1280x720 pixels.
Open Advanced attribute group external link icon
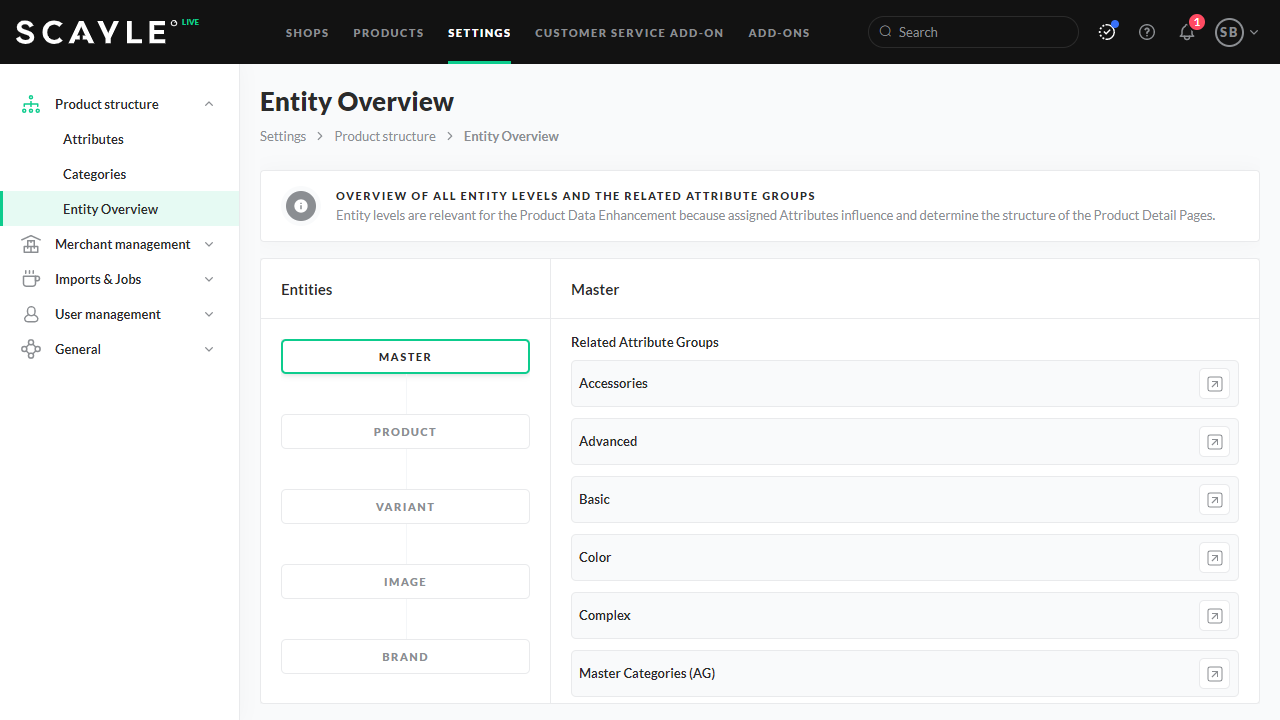click(x=1214, y=442)
